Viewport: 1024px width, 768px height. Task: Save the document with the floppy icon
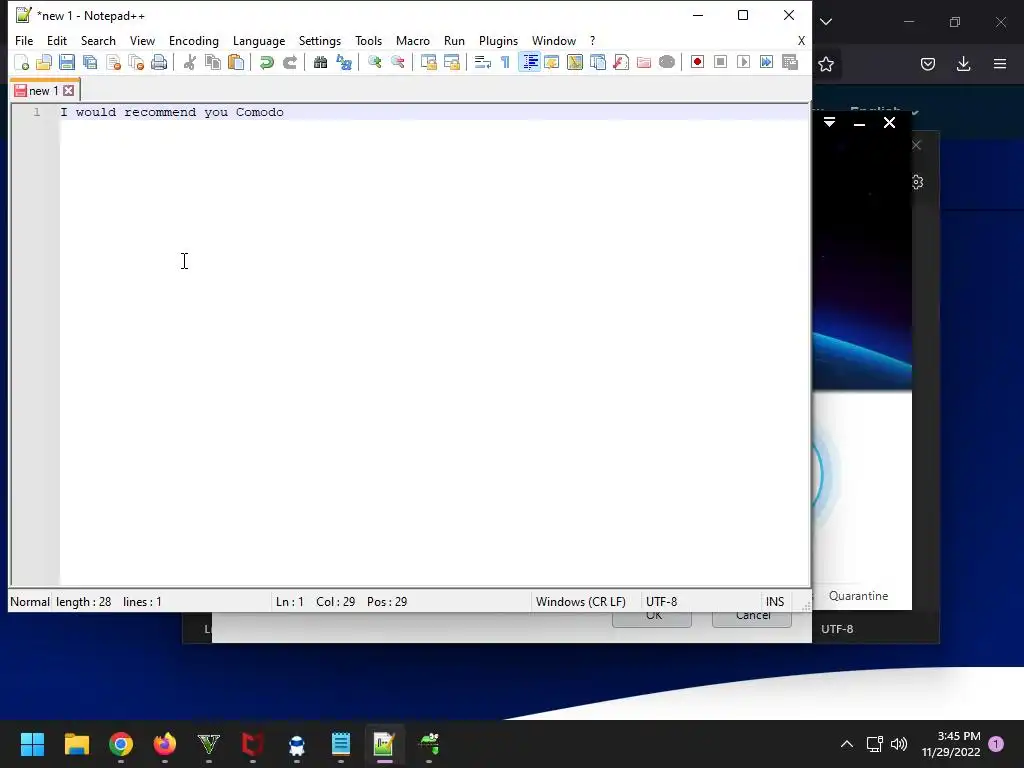67,62
